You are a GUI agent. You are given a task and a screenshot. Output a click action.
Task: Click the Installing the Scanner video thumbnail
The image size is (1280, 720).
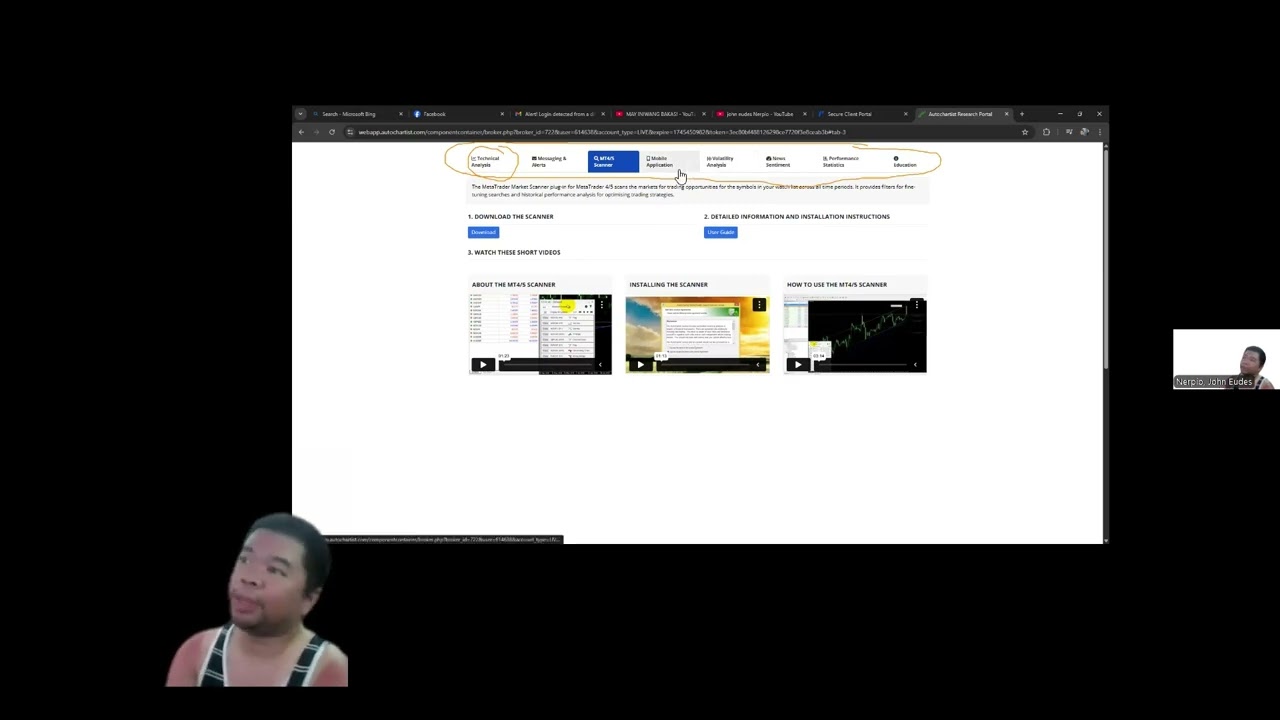697,333
